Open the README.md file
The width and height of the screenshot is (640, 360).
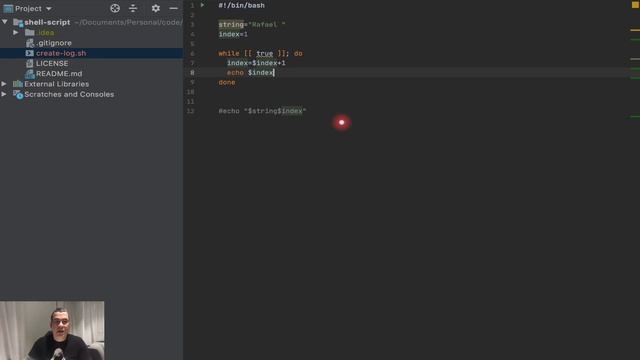tap(59, 74)
